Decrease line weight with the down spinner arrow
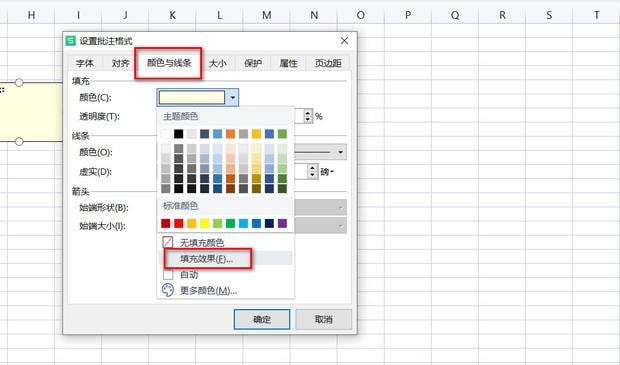Viewport: 620px width, 365px height. click(312, 175)
